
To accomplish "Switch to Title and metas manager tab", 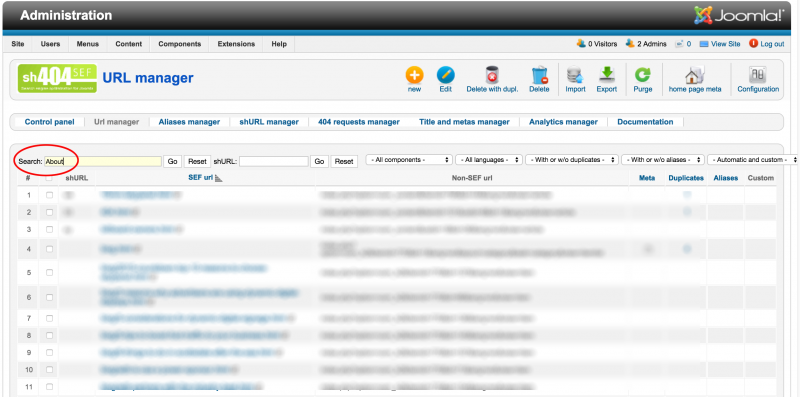I will pos(464,122).
